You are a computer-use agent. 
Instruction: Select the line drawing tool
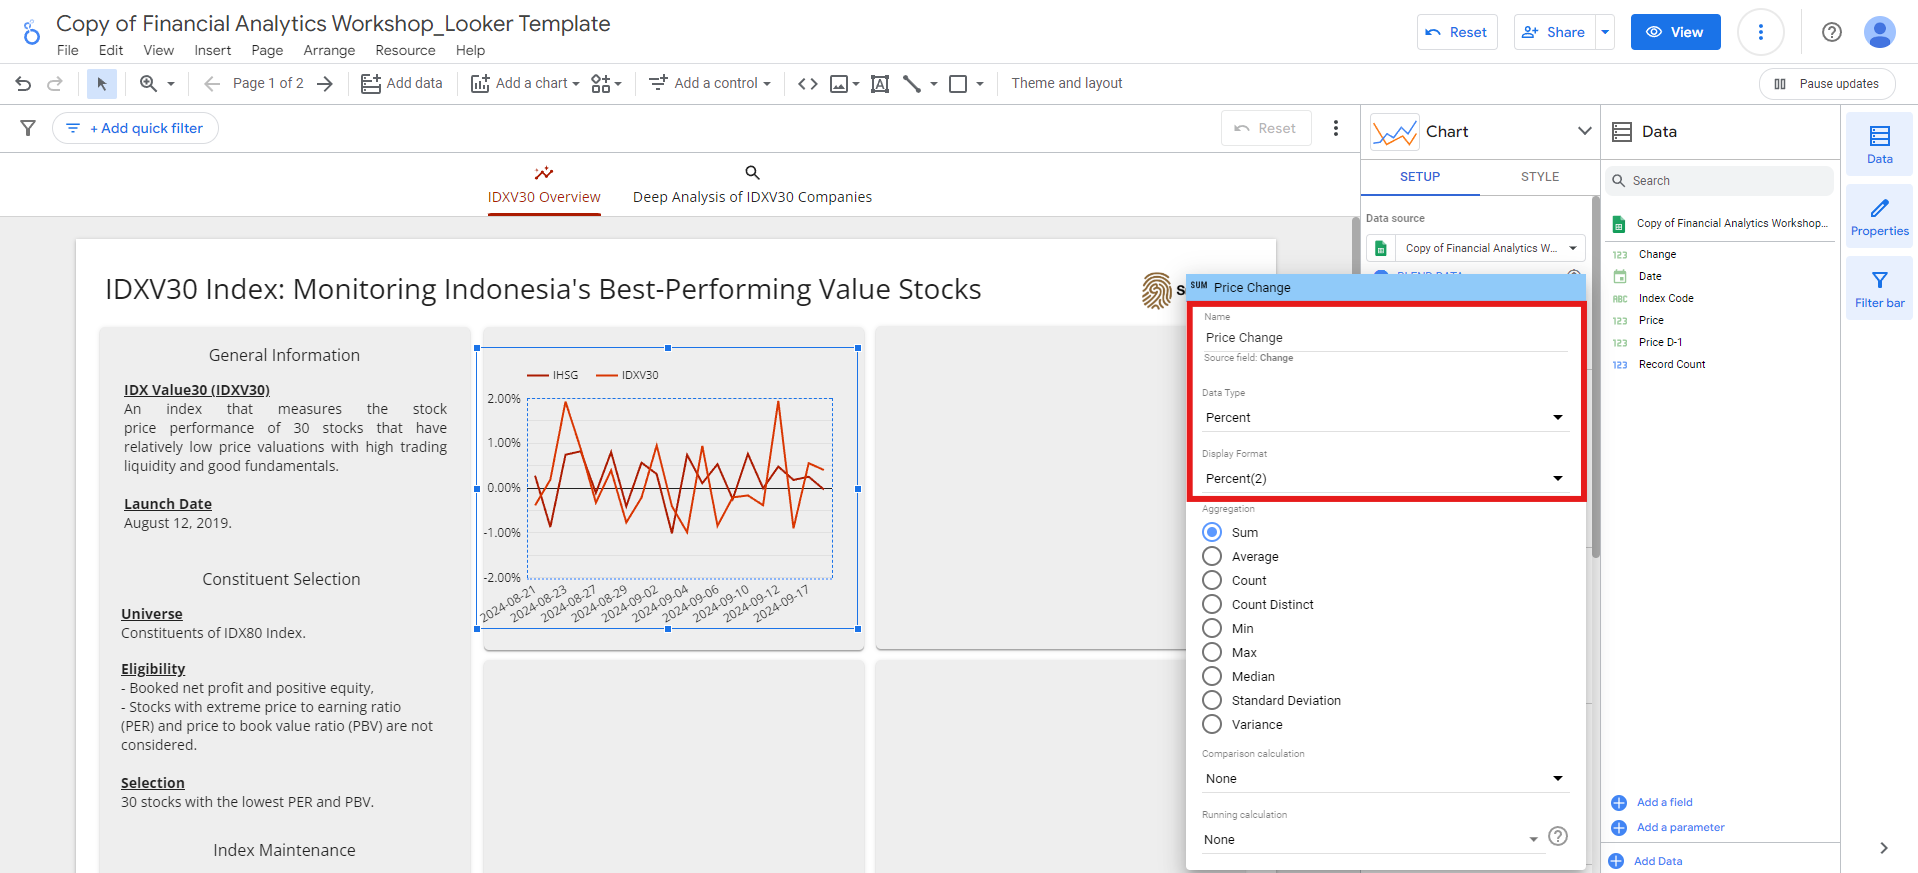point(912,84)
